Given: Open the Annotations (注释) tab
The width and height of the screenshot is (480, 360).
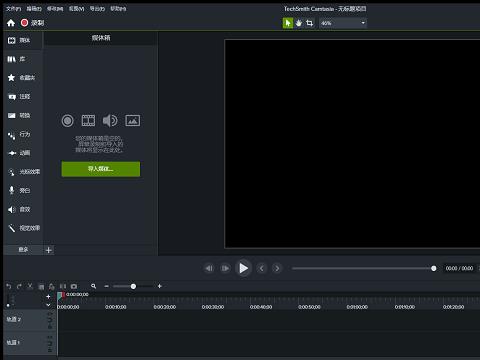Looking at the screenshot, I should pyautogui.click(x=23, y=97).
